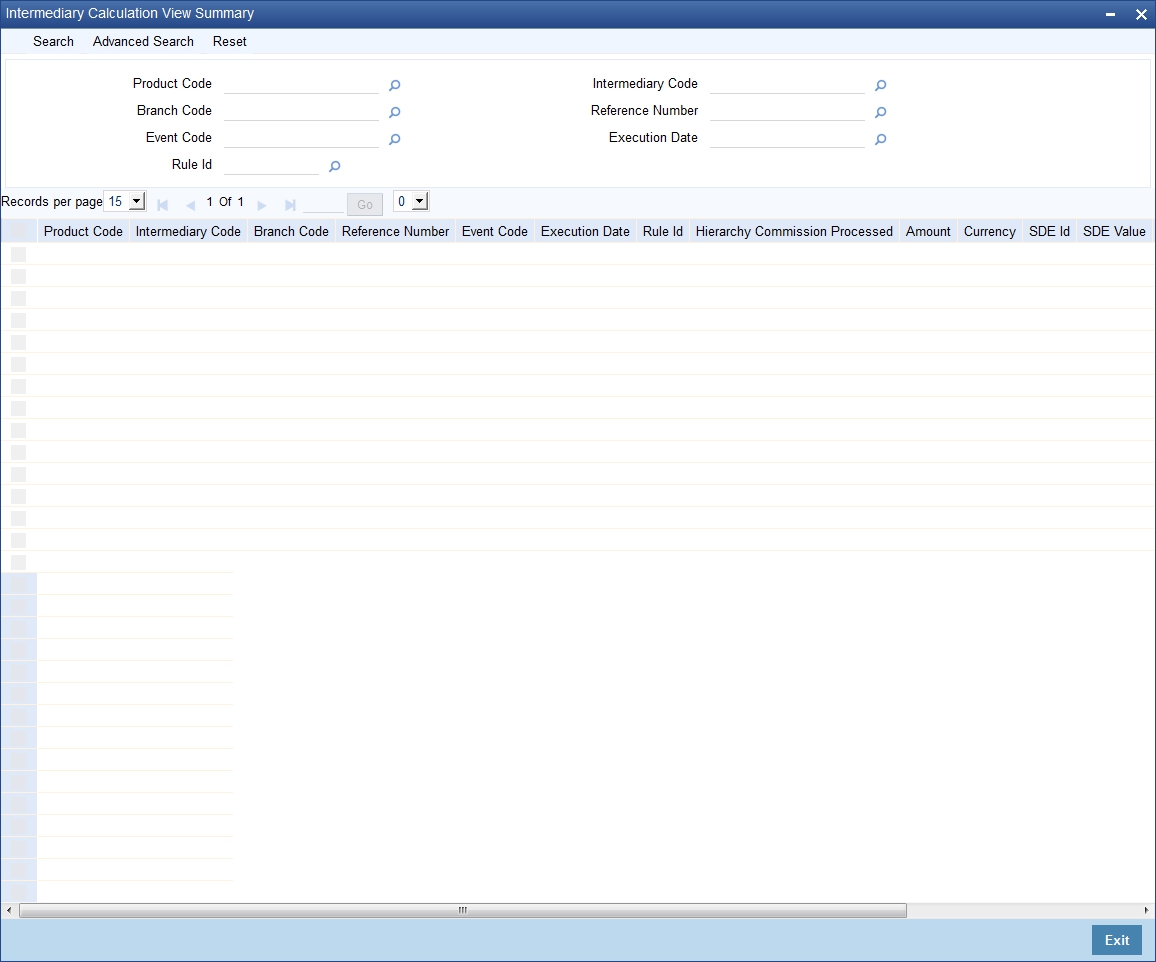This screenshot has height=962, width=1156.
Task: Click SDE Value column header
Action: click(x=1114, y=231)
